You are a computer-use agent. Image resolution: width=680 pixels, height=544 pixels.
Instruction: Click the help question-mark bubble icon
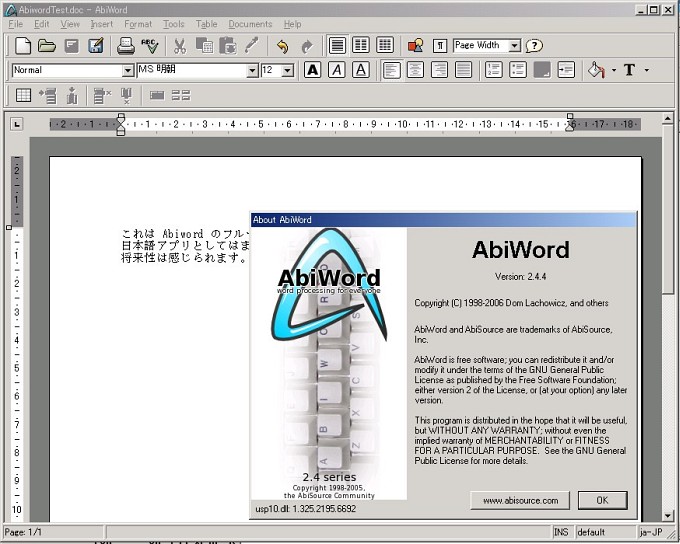534,45
